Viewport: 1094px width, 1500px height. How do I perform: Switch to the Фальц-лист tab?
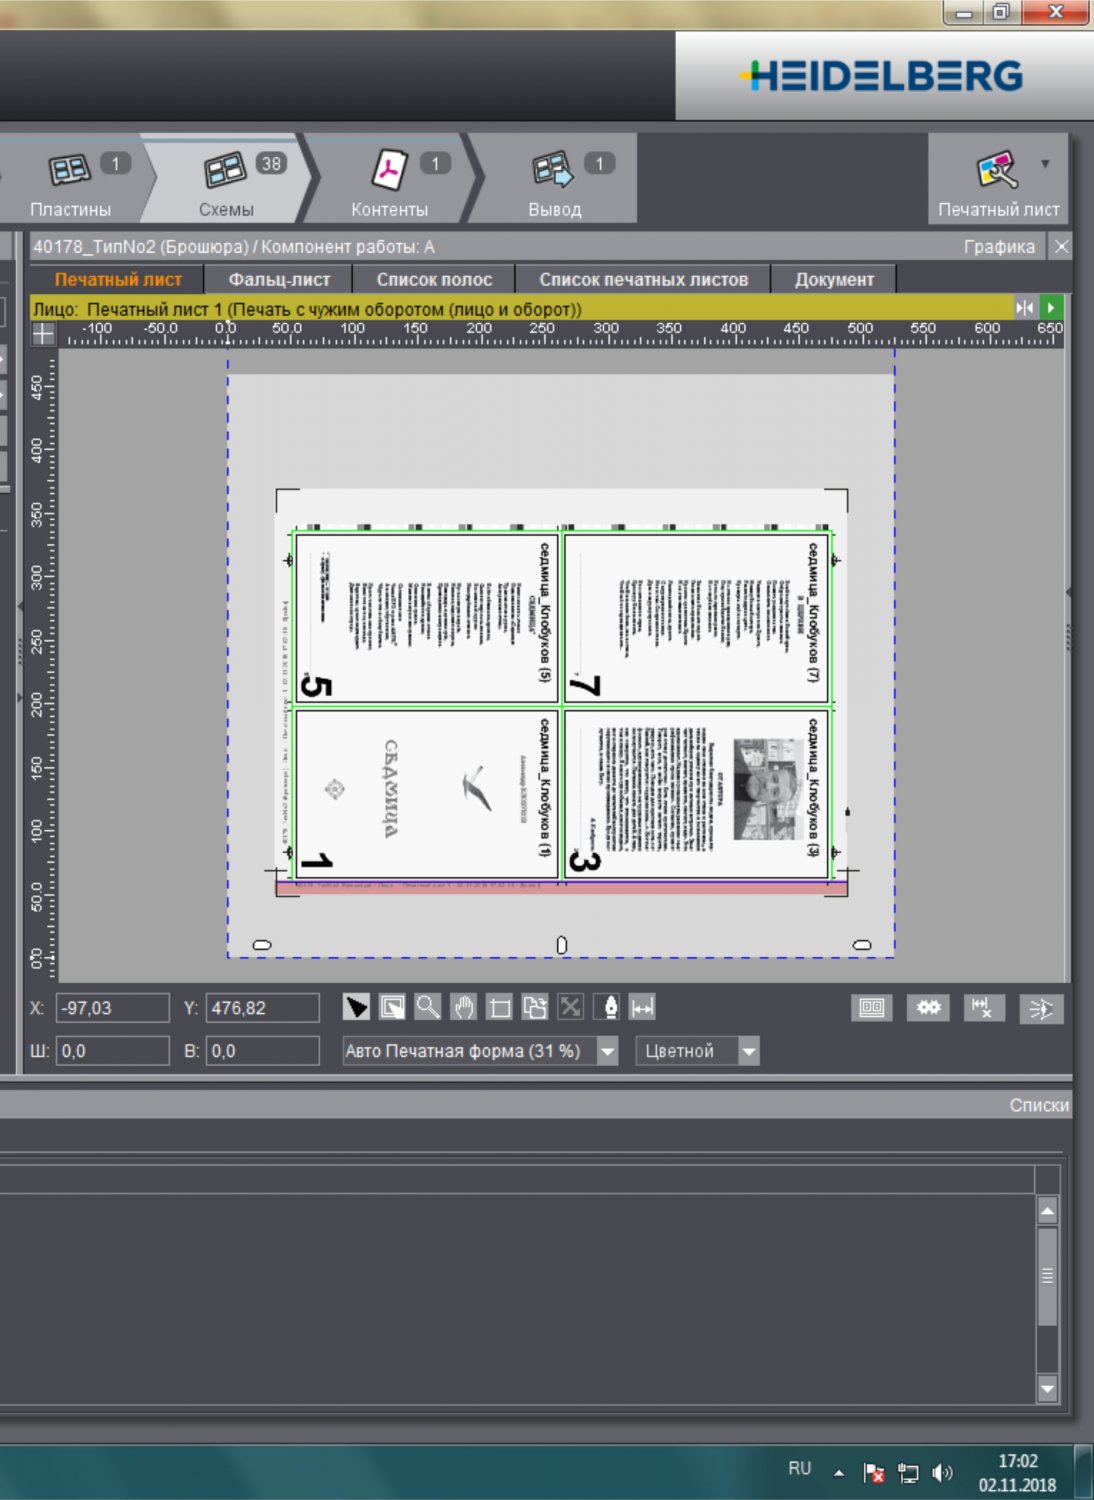[x=279, y=280]
